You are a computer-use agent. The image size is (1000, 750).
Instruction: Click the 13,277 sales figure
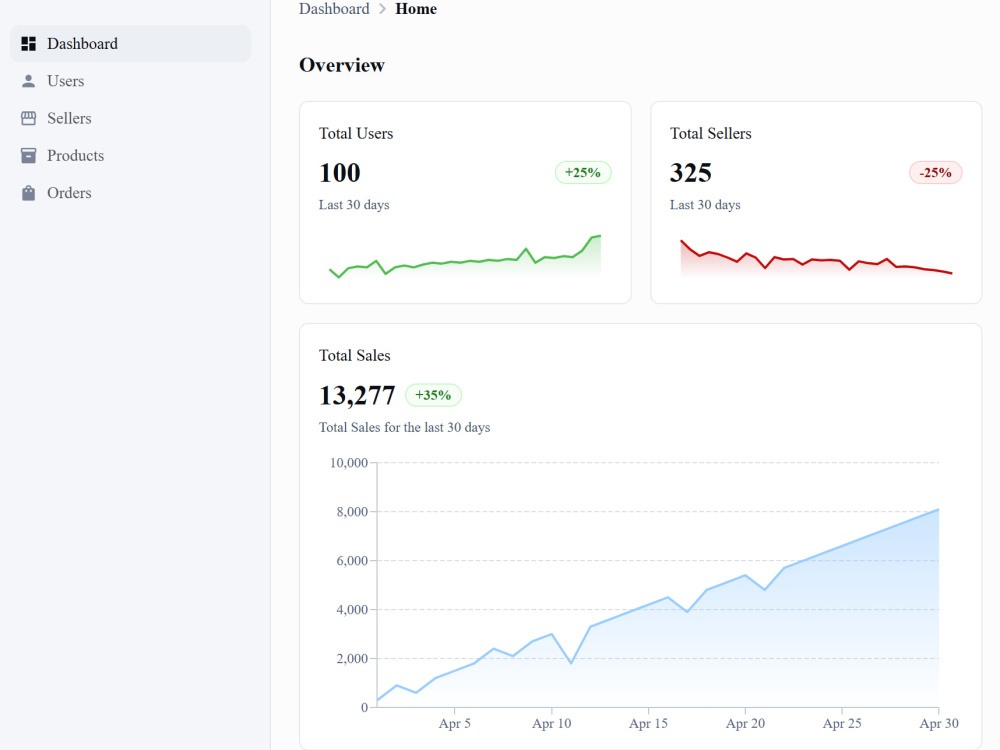(357, 395)
